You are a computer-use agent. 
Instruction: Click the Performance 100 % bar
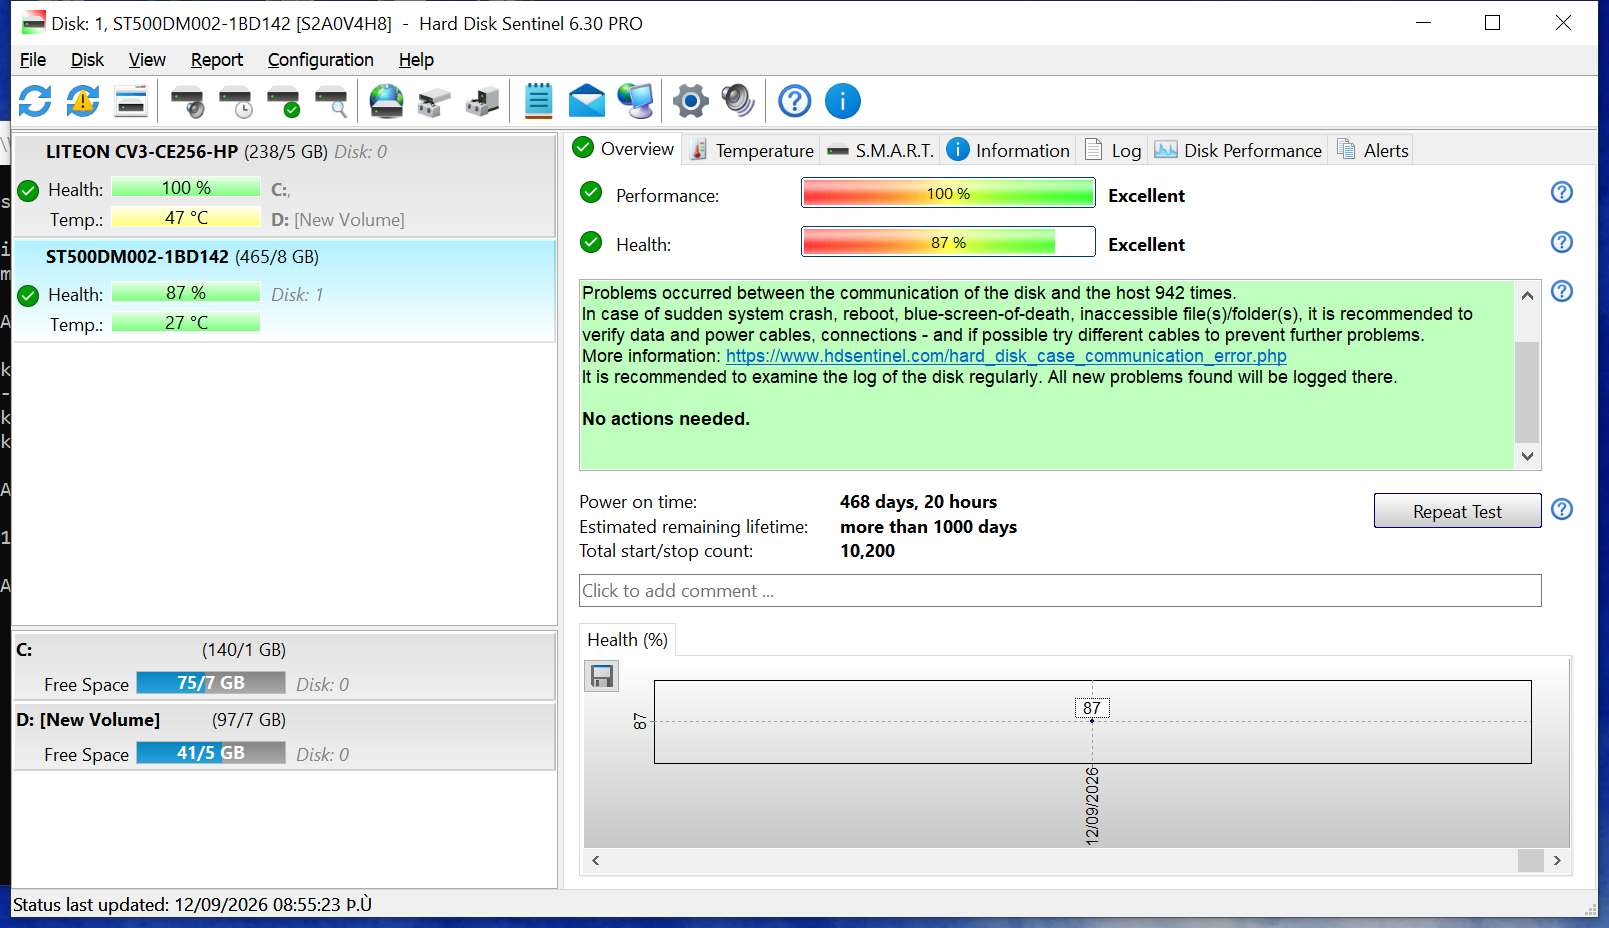948,193
